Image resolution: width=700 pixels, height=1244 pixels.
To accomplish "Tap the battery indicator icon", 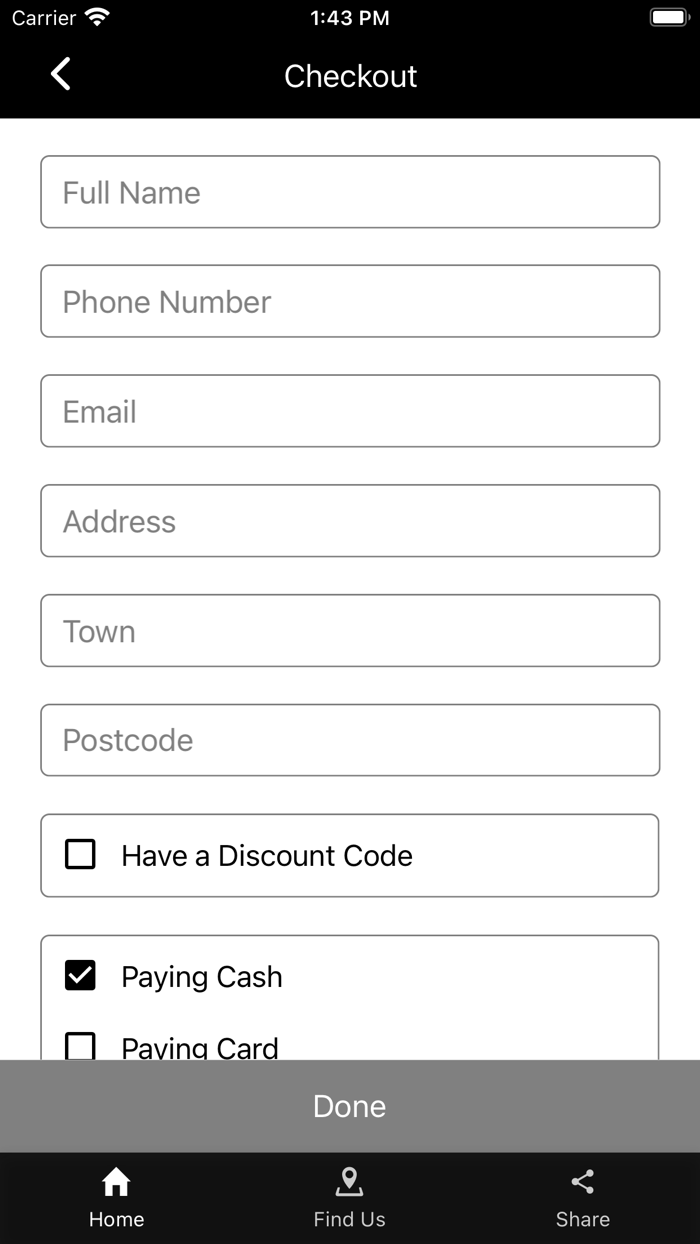I will click(667, 17).
